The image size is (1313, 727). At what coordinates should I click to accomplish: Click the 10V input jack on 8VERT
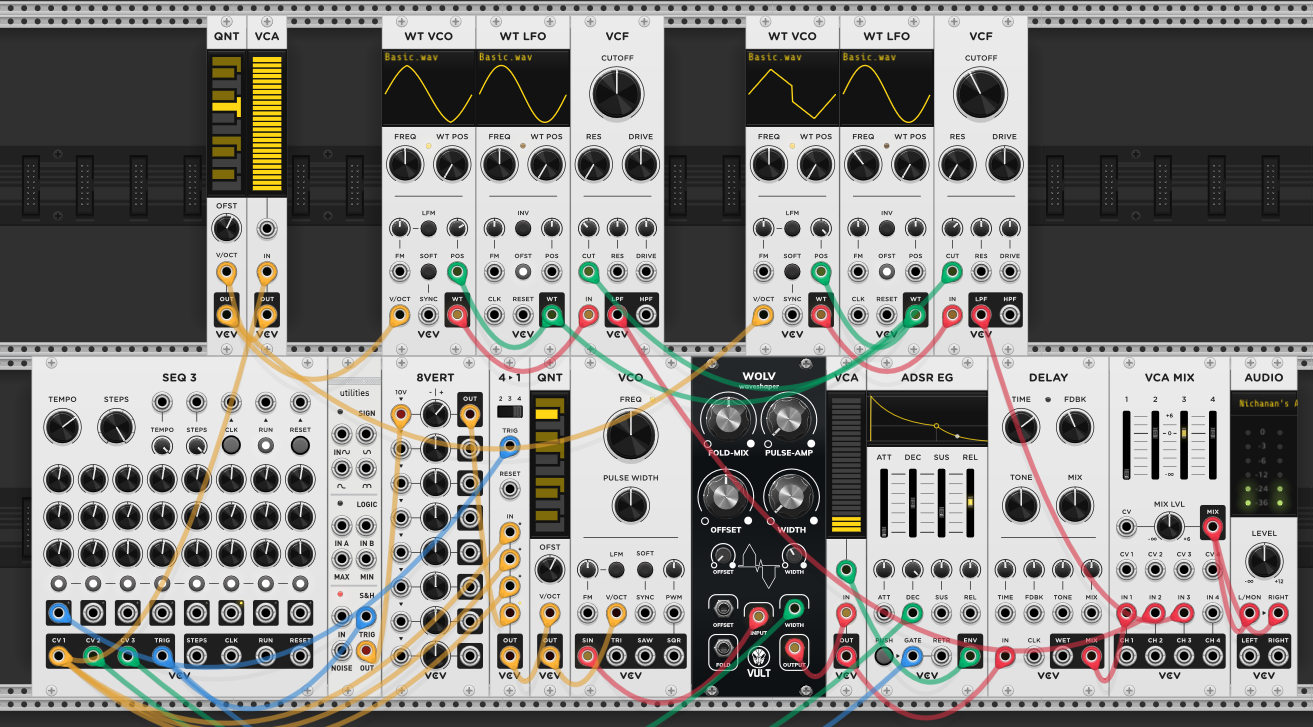pyautogui.click(x=401, y=413)
